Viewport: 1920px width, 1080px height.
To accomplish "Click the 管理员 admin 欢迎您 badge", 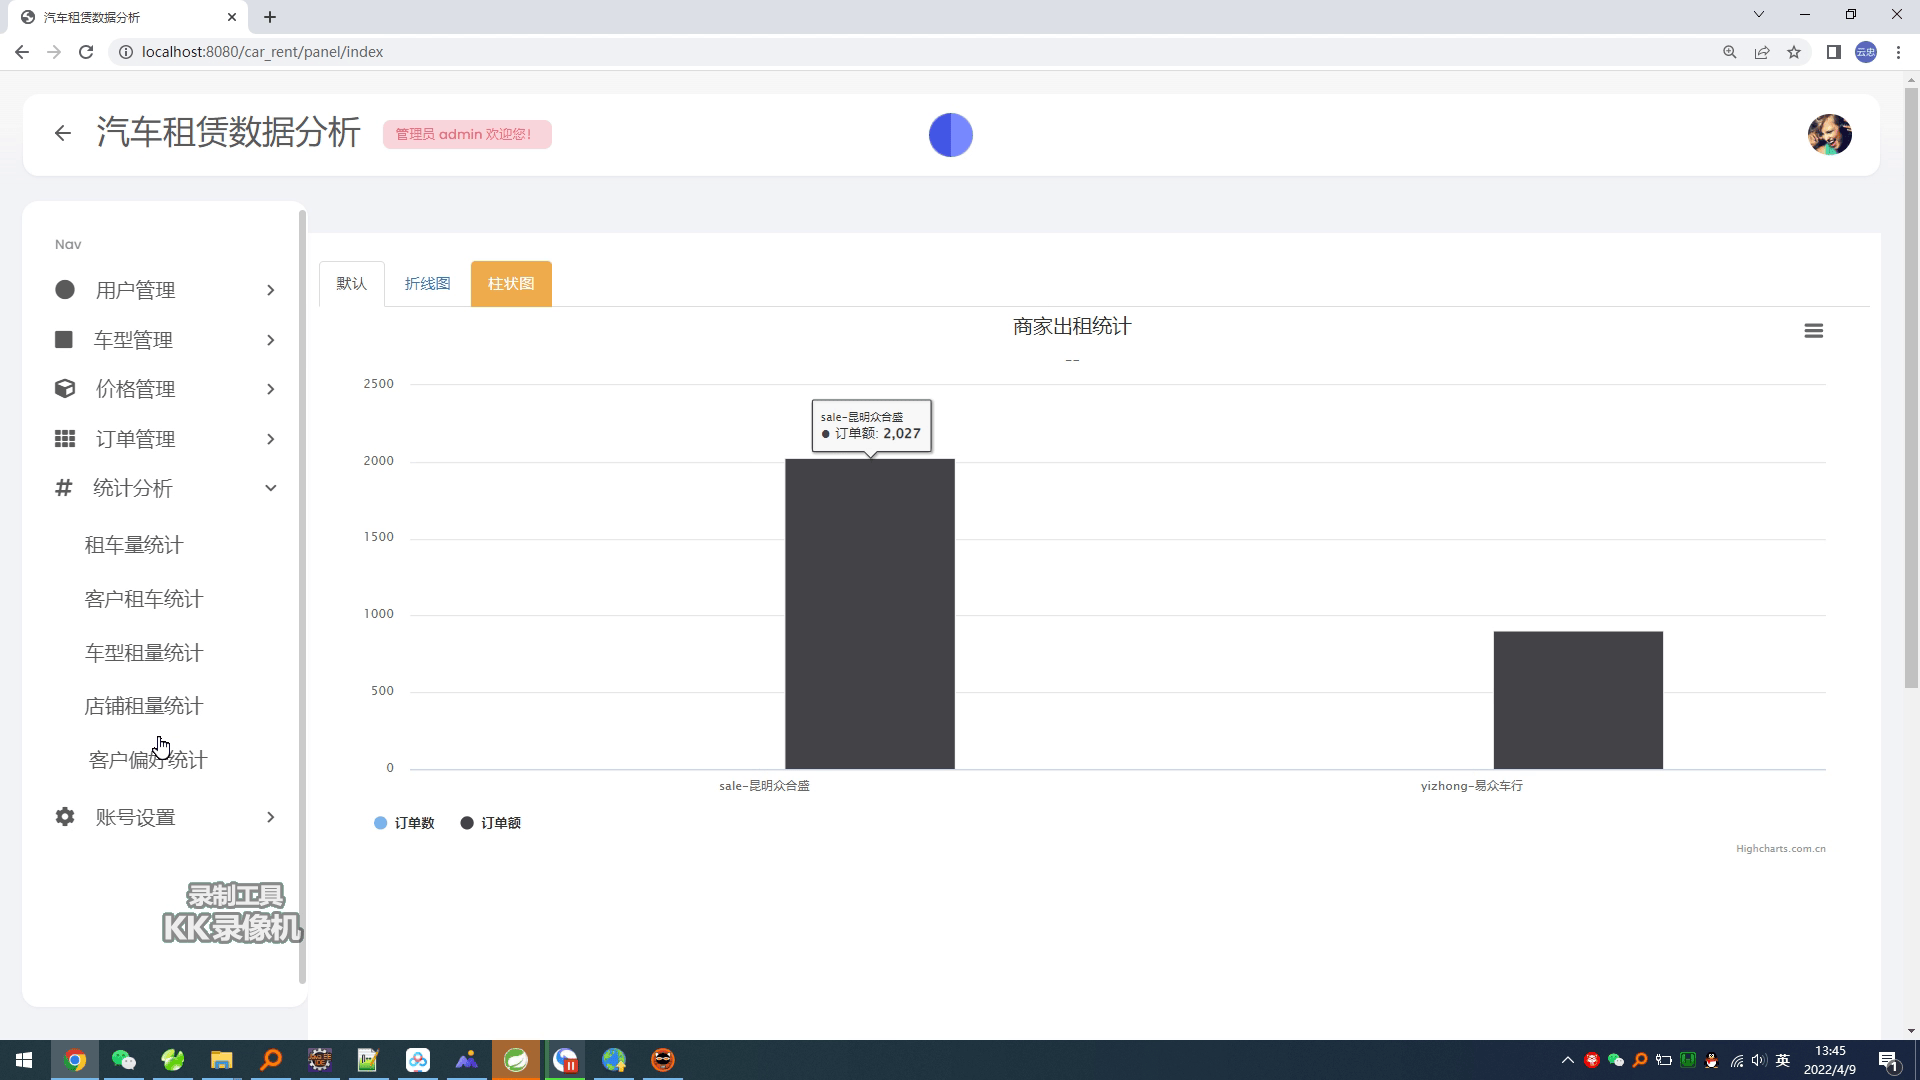I will pos(467,134).
